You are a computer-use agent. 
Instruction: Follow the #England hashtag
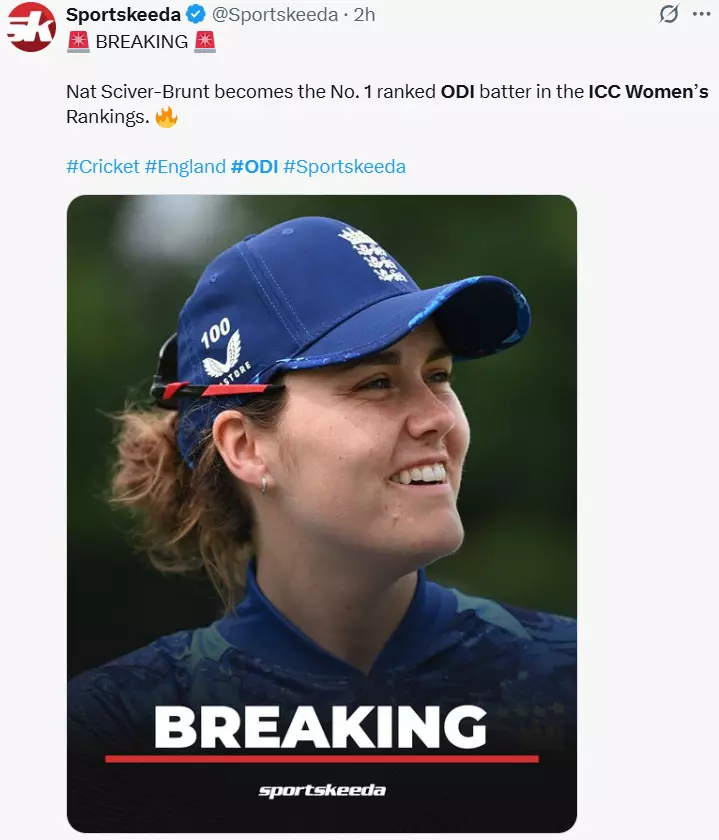[185, 167]
